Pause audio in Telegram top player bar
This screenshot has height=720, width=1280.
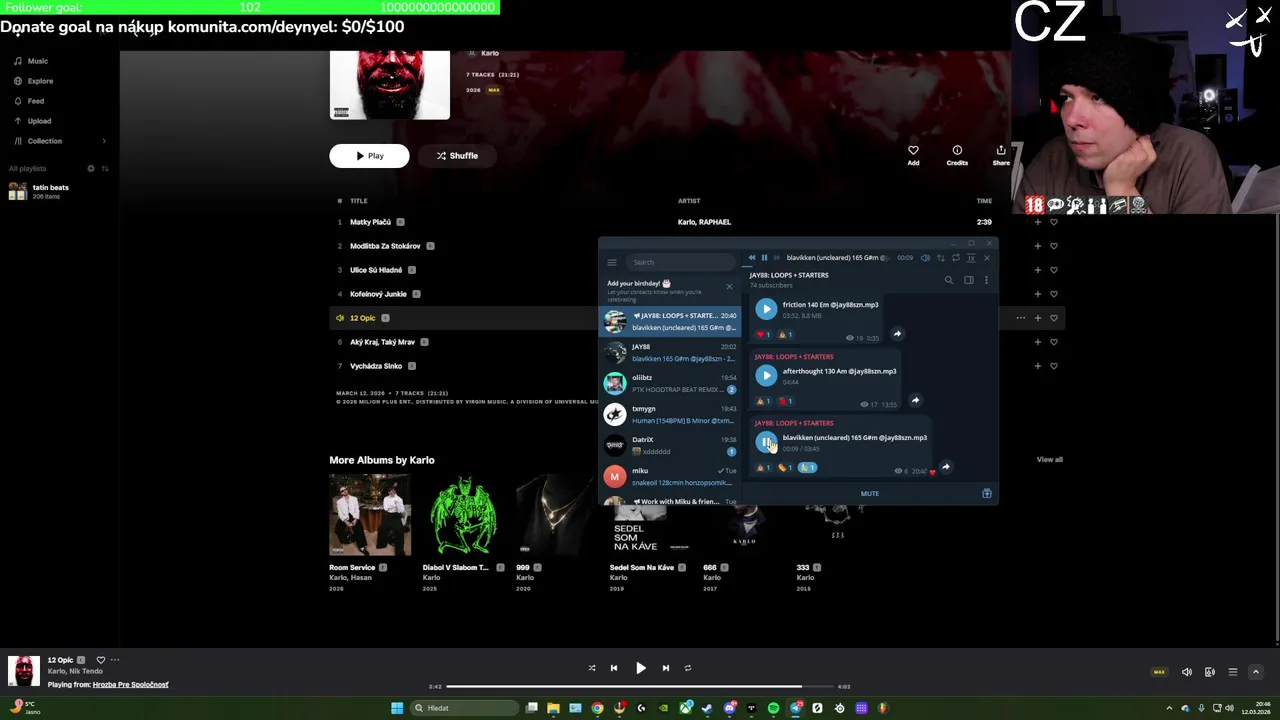tap(764, 258)
